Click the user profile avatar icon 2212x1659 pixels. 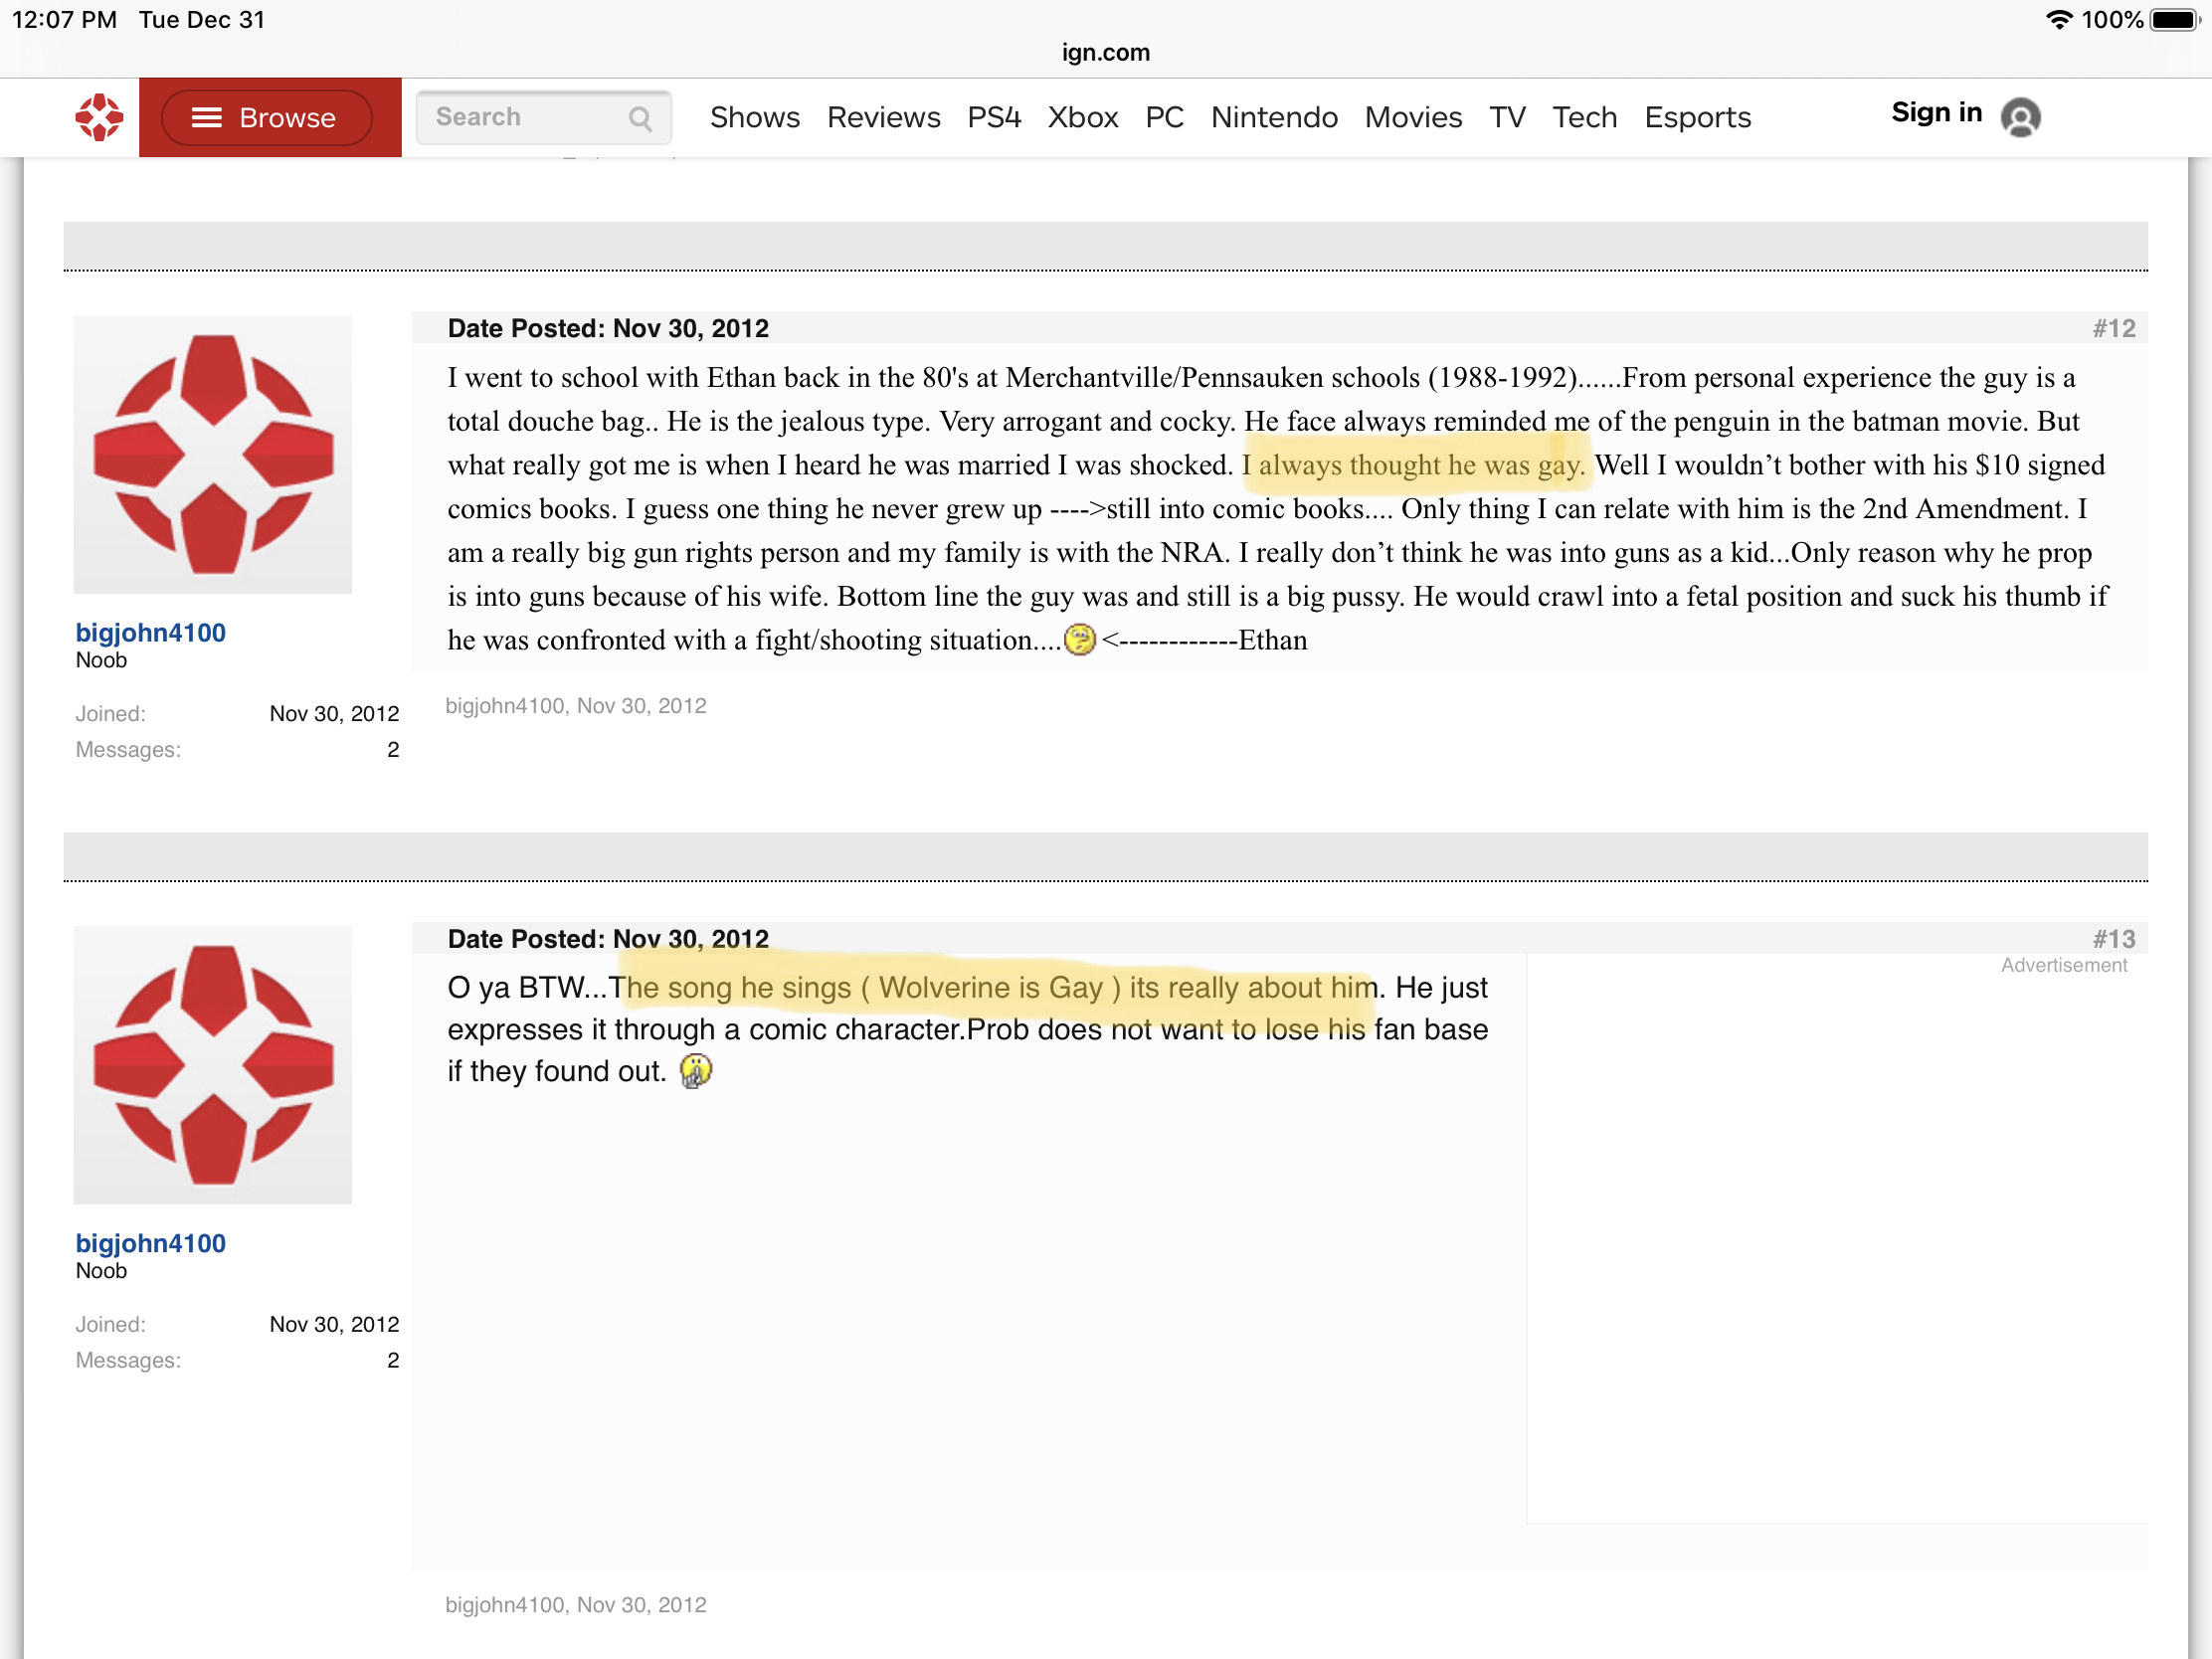click(x=2020, y=118)
